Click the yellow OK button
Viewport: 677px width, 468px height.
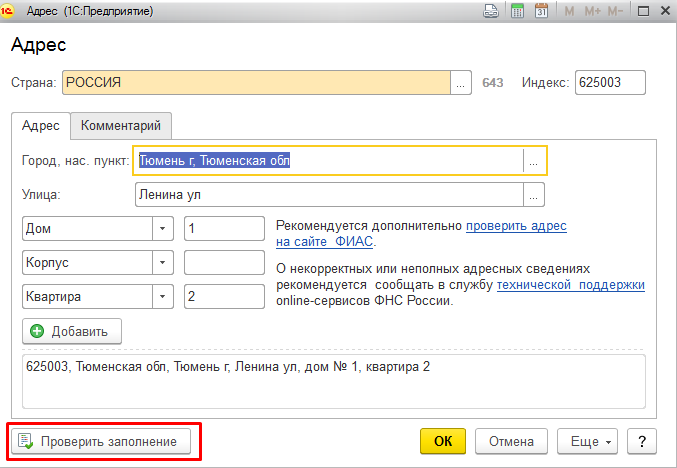(x=443, y=441)
